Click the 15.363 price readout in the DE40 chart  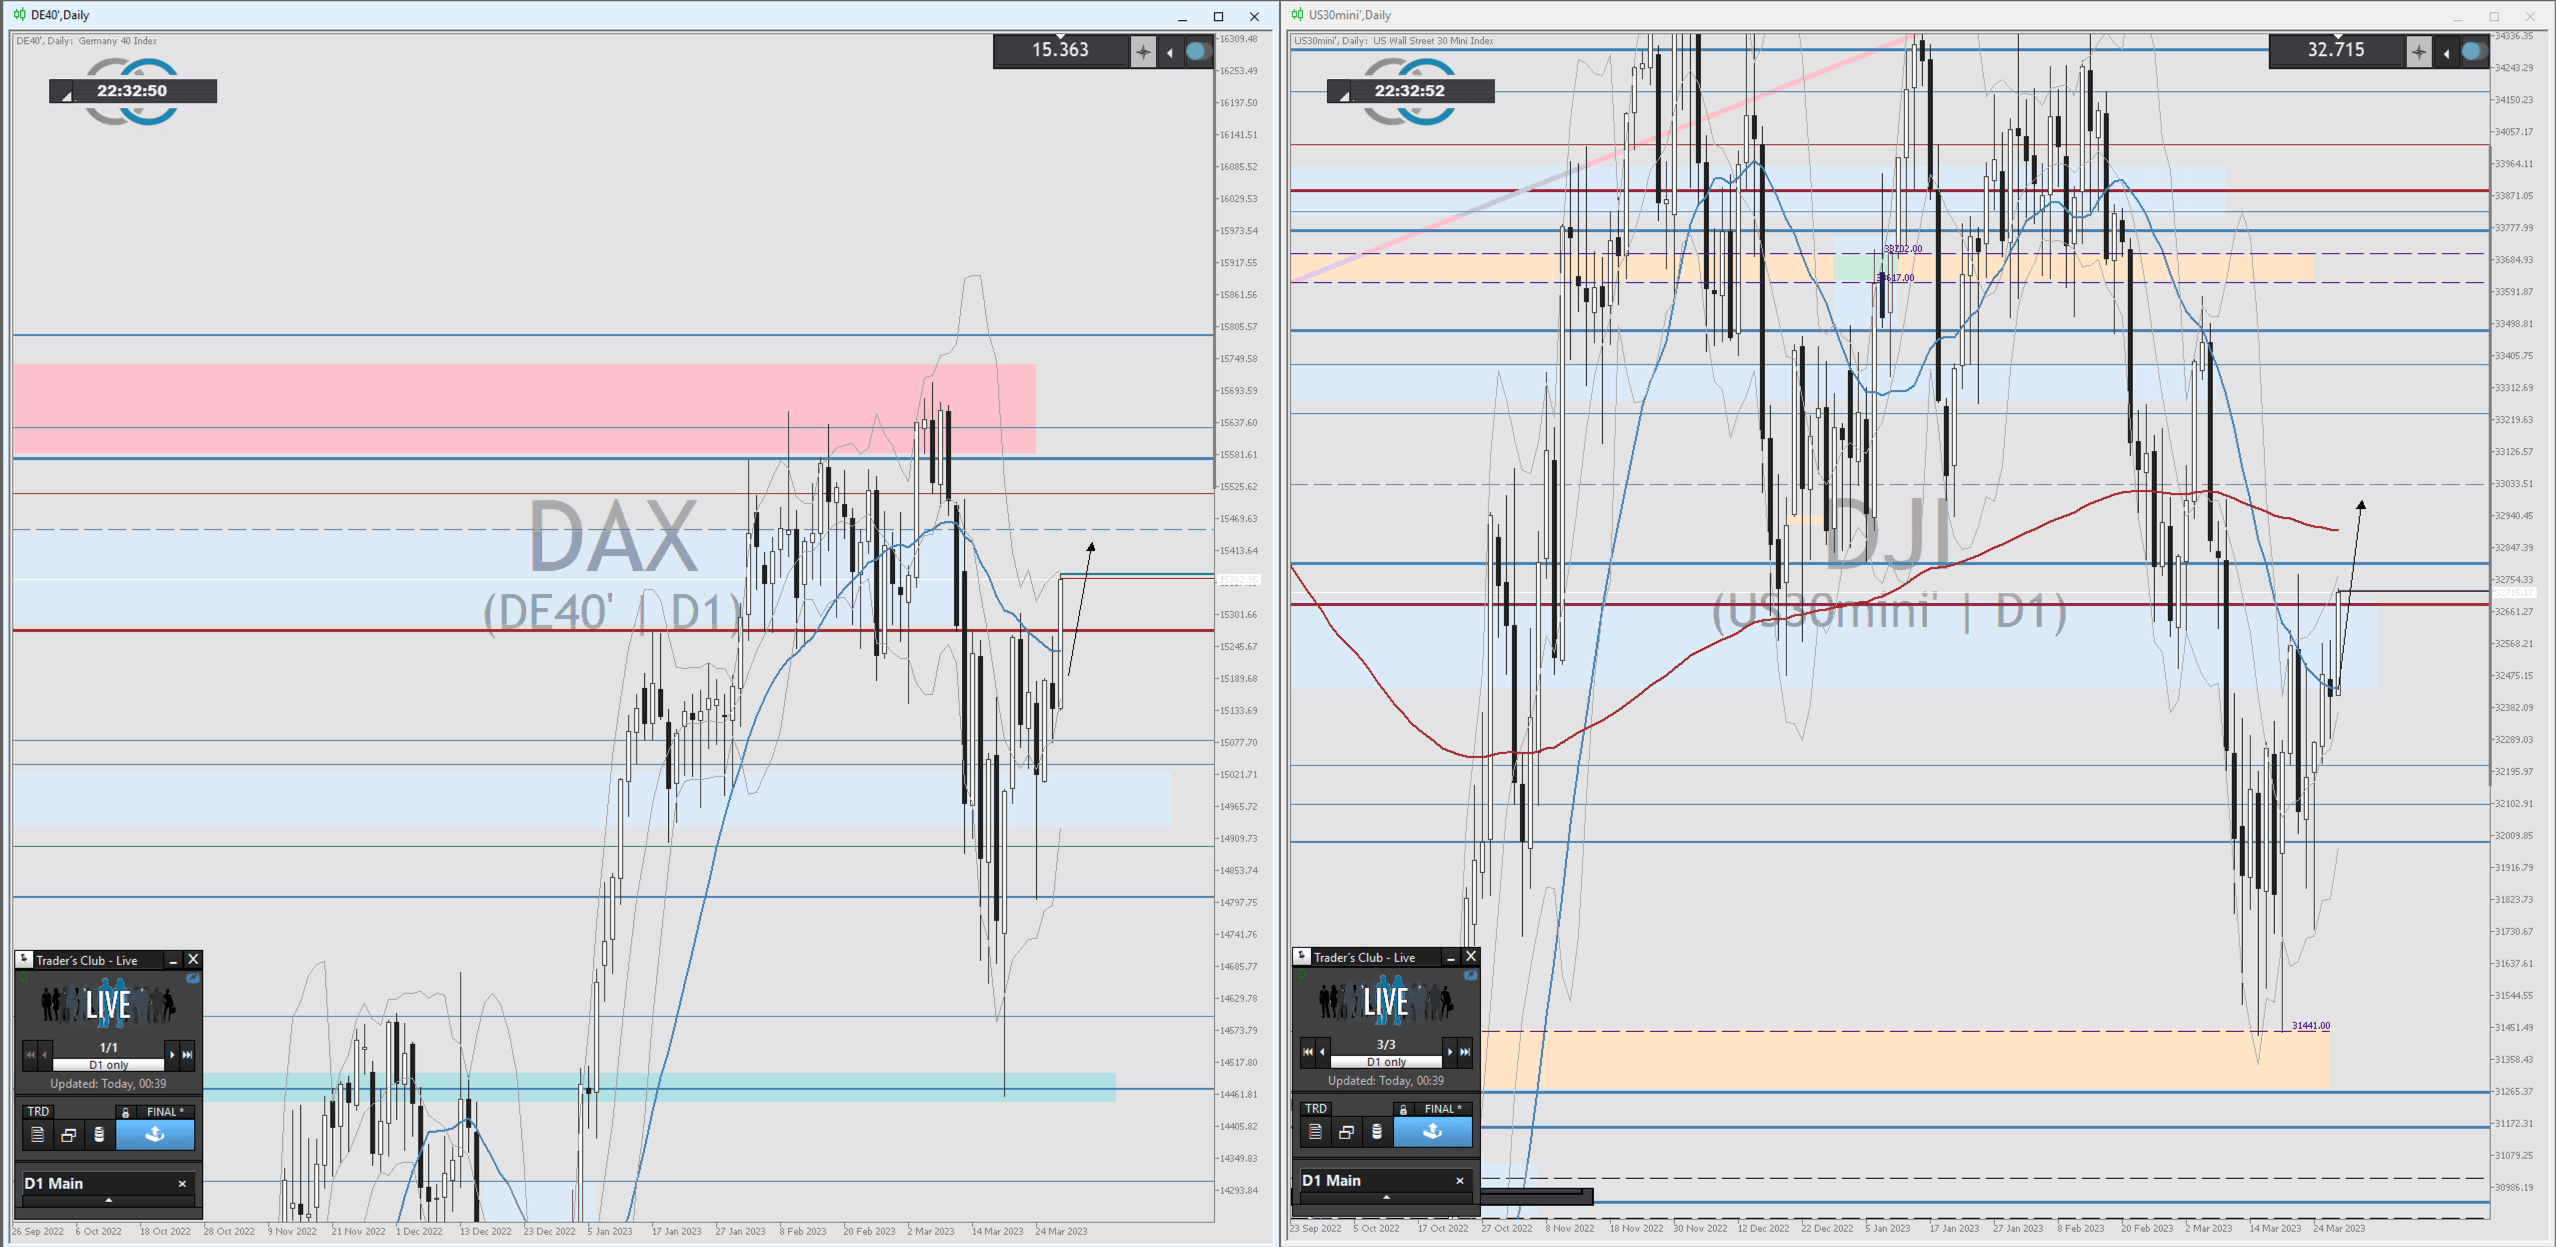[1060, 50]
